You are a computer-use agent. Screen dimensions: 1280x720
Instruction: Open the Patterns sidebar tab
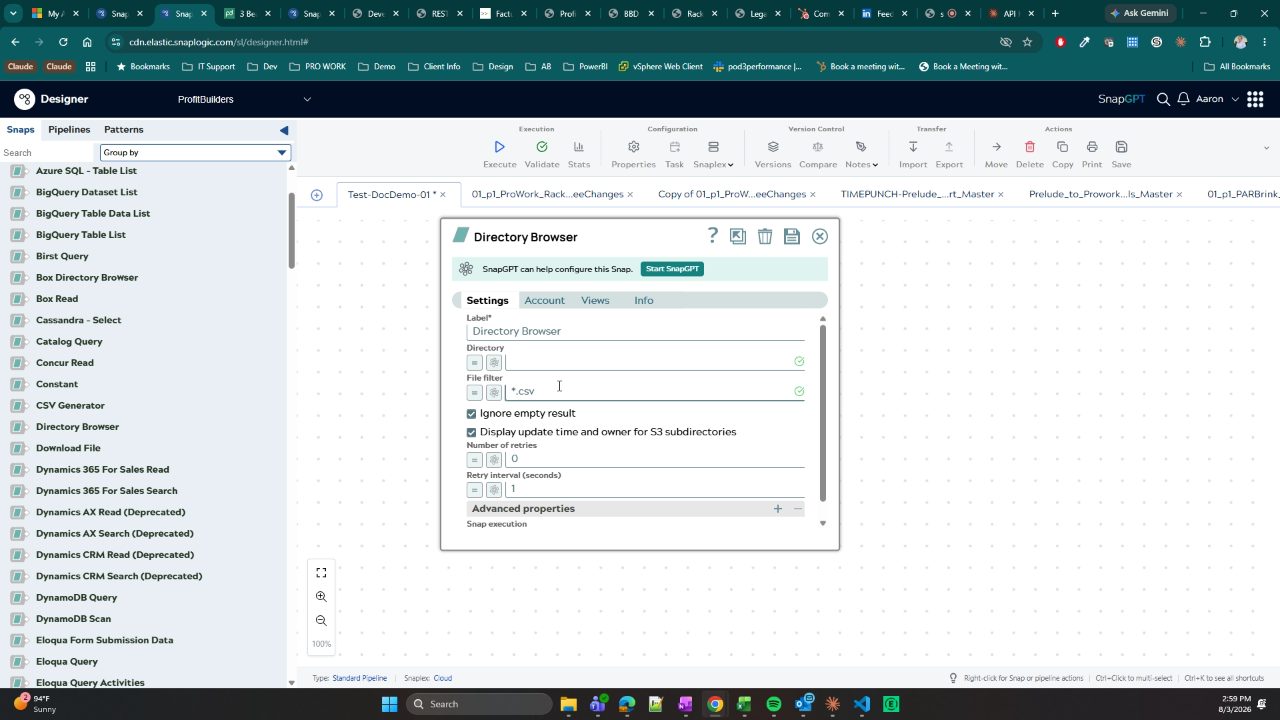124,130
